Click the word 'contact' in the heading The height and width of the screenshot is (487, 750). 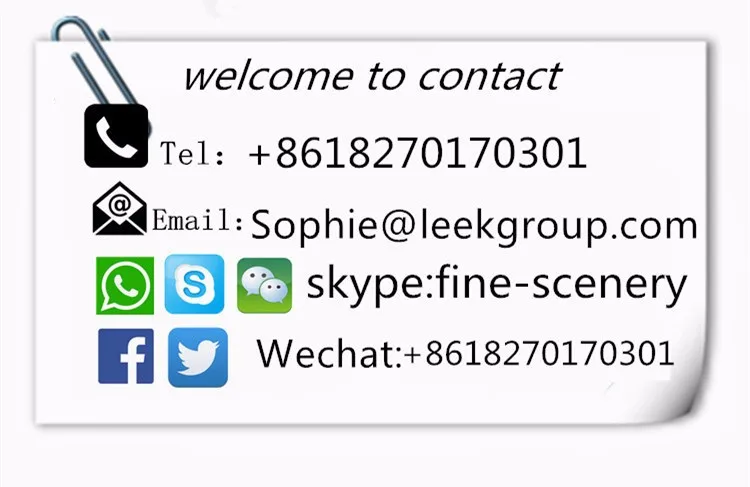(x=490, y=77)
